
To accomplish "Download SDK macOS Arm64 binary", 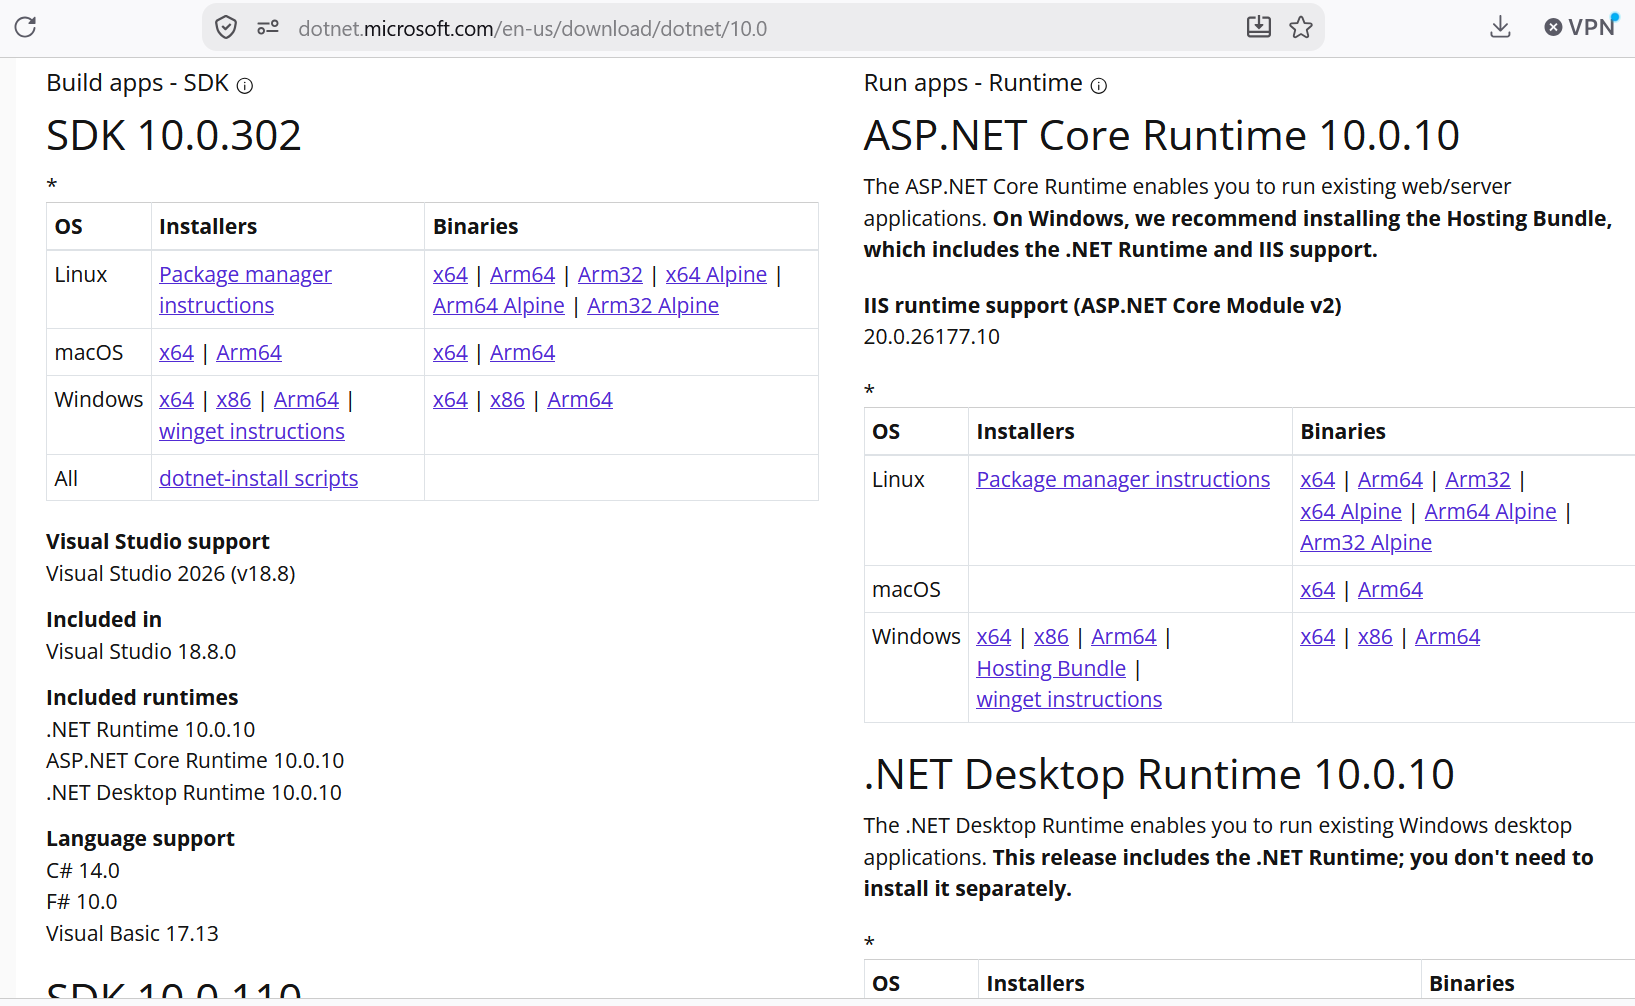I will (x=522, y=353).
